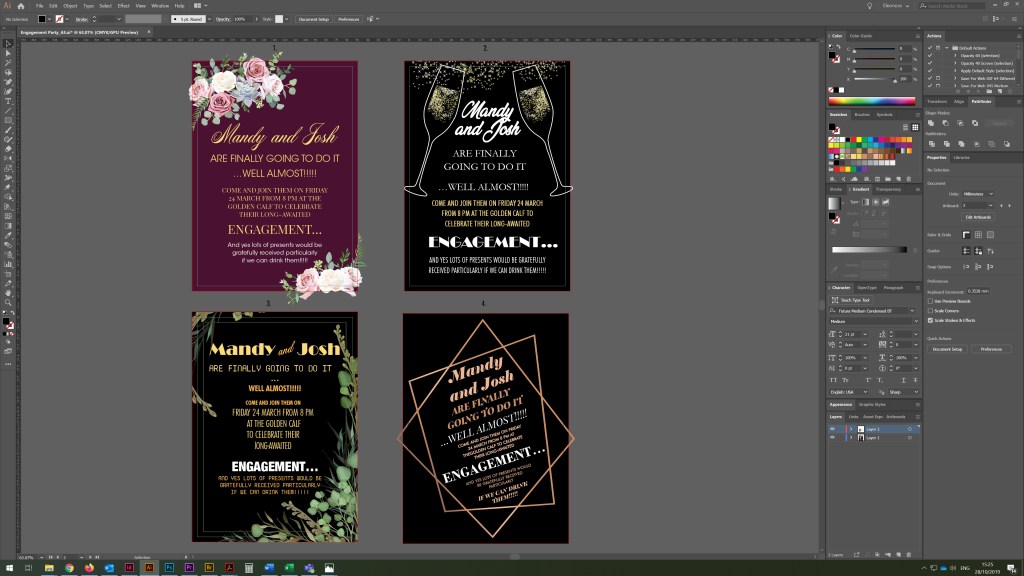Open the Effect menu
This screenshot has height=576, width=1024.
[123, 6]
